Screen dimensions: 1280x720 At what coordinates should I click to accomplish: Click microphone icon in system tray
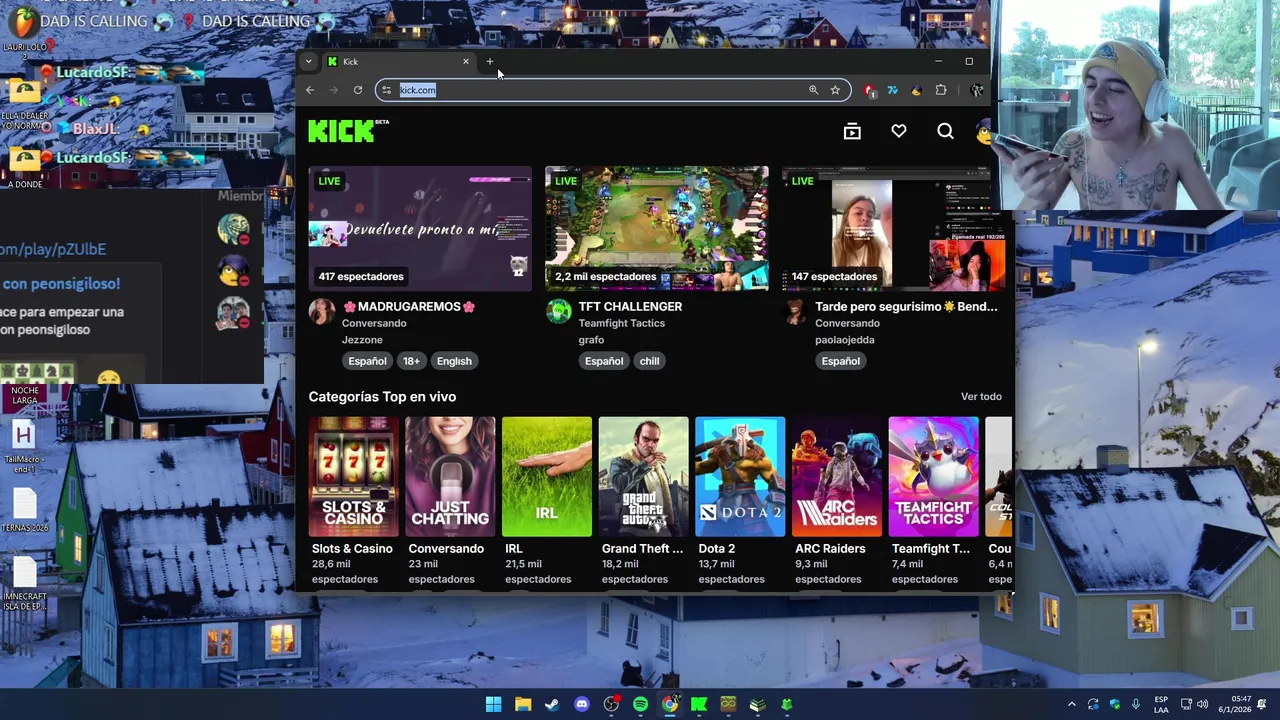click(x=1137, y=704)
